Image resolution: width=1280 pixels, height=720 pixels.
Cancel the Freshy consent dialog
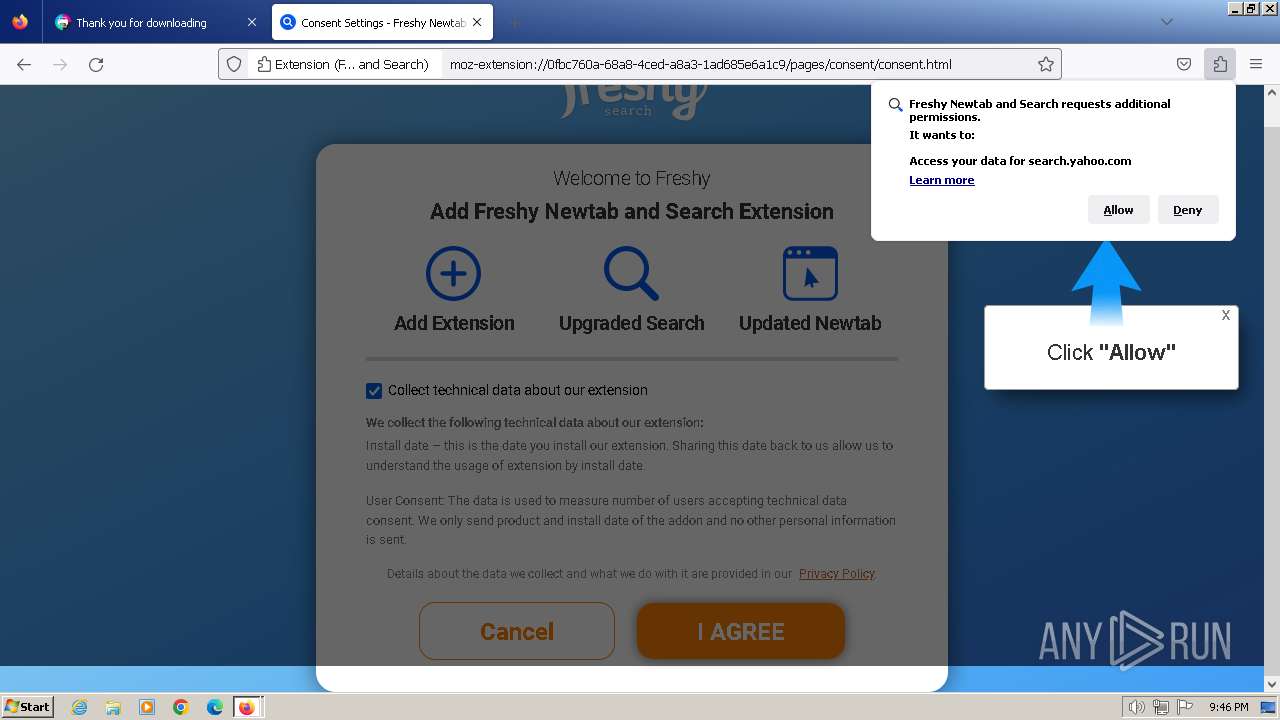point(517,631)
